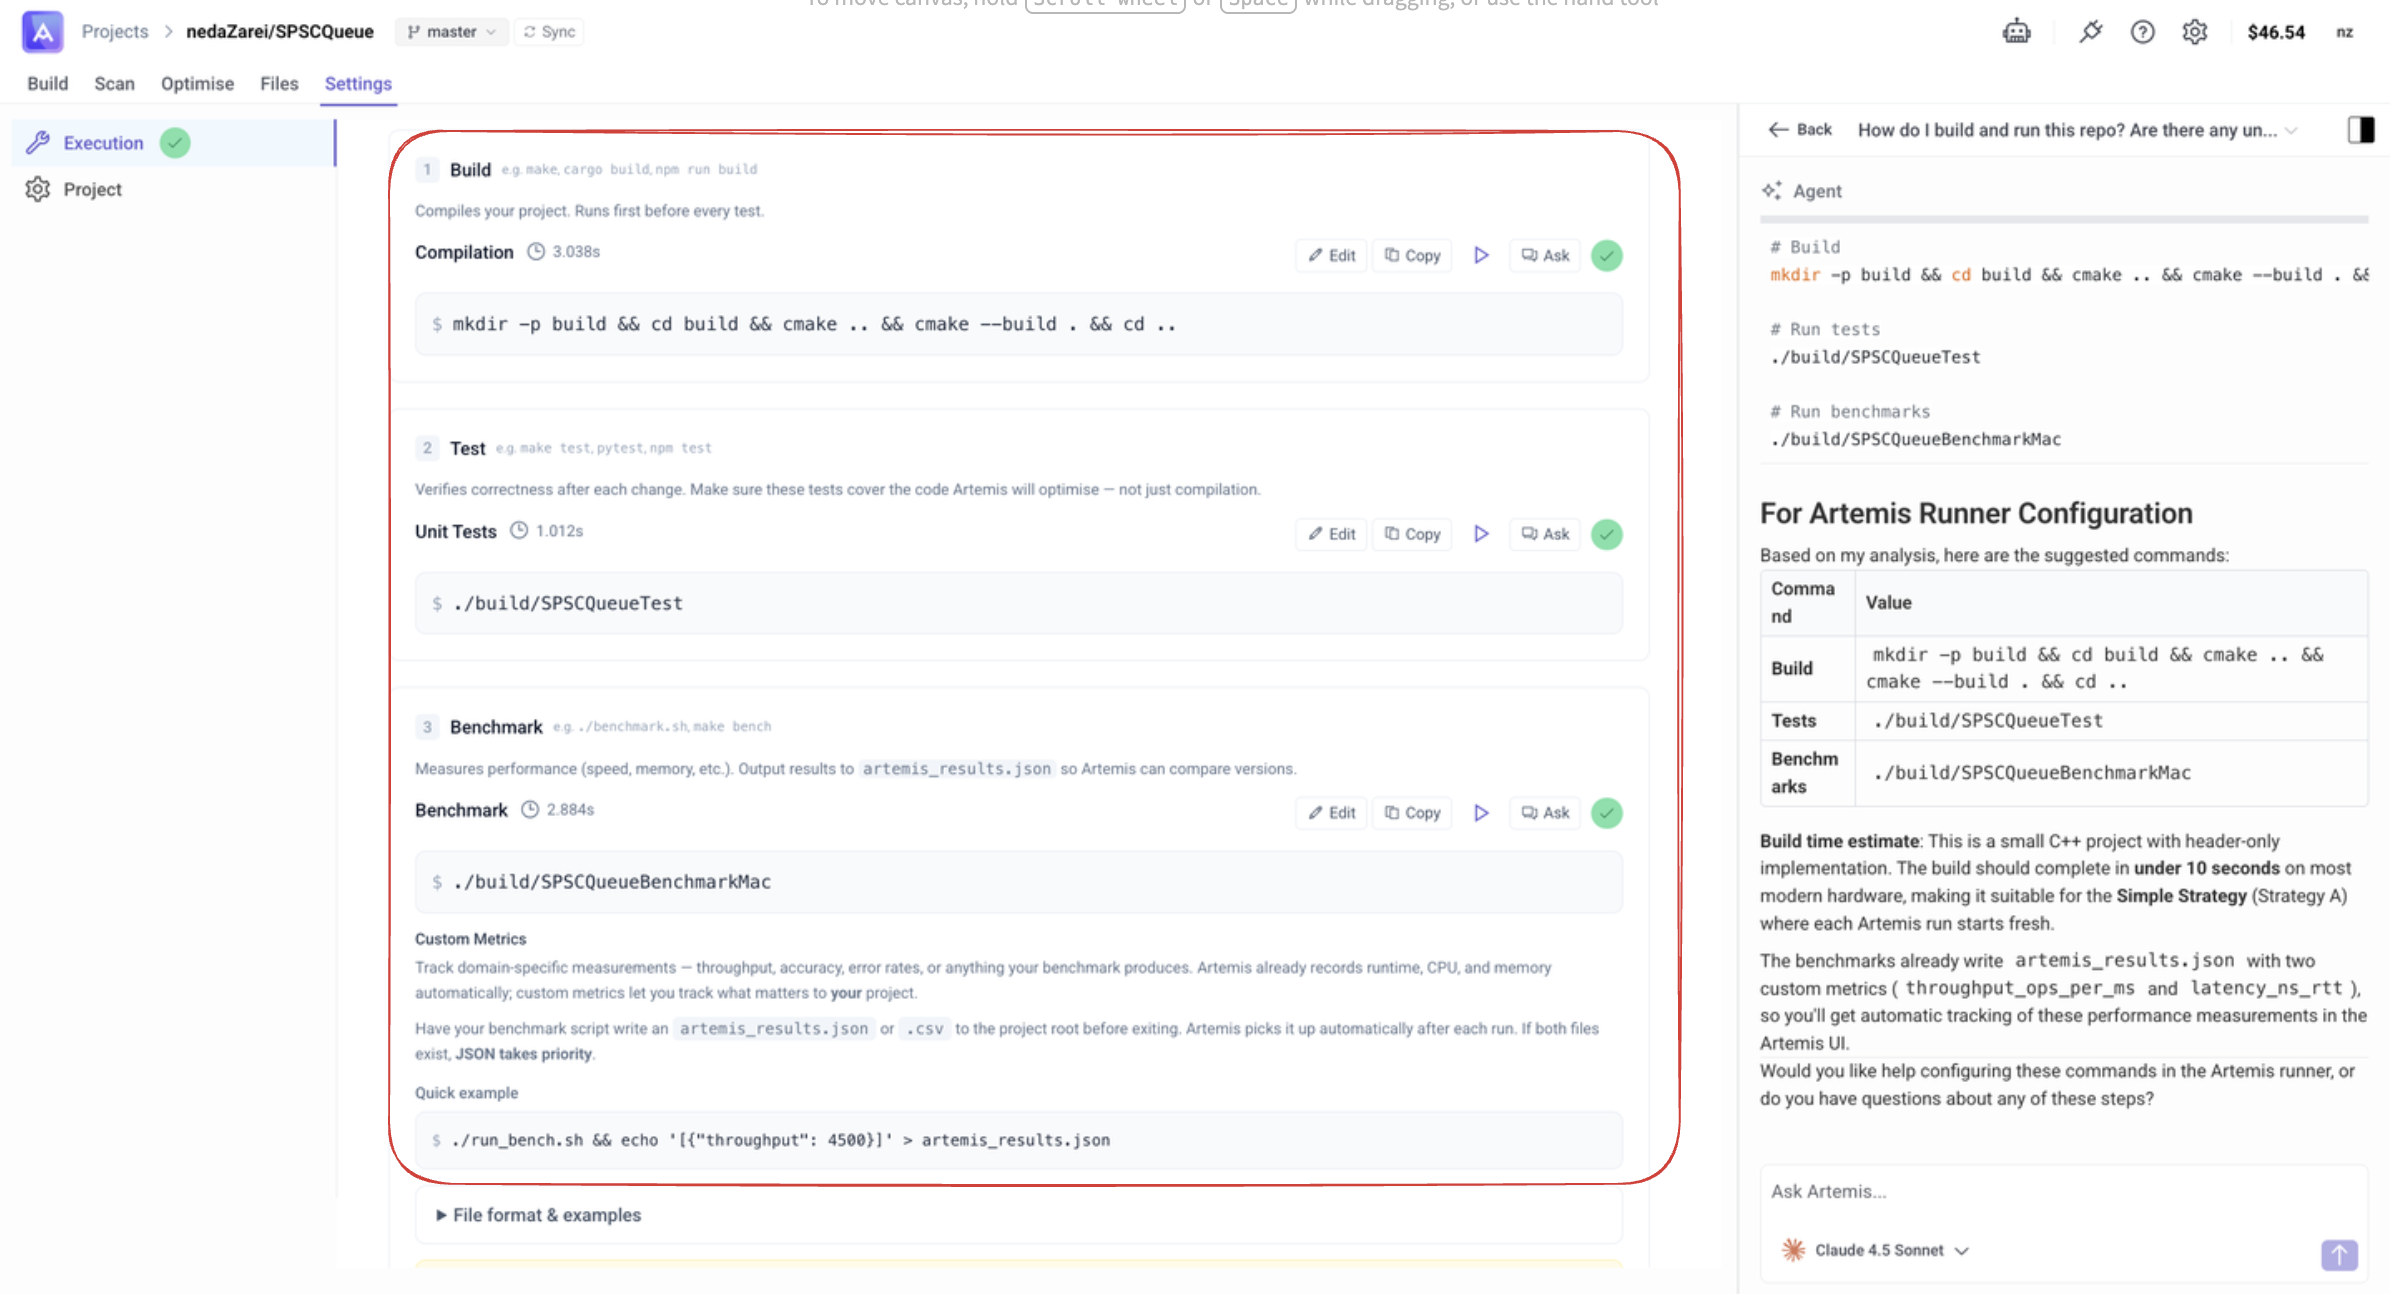The height and width of the screenshot is (1294, 2390).
Task: Switch to the Build tab
Action: [x=47, y=84]
